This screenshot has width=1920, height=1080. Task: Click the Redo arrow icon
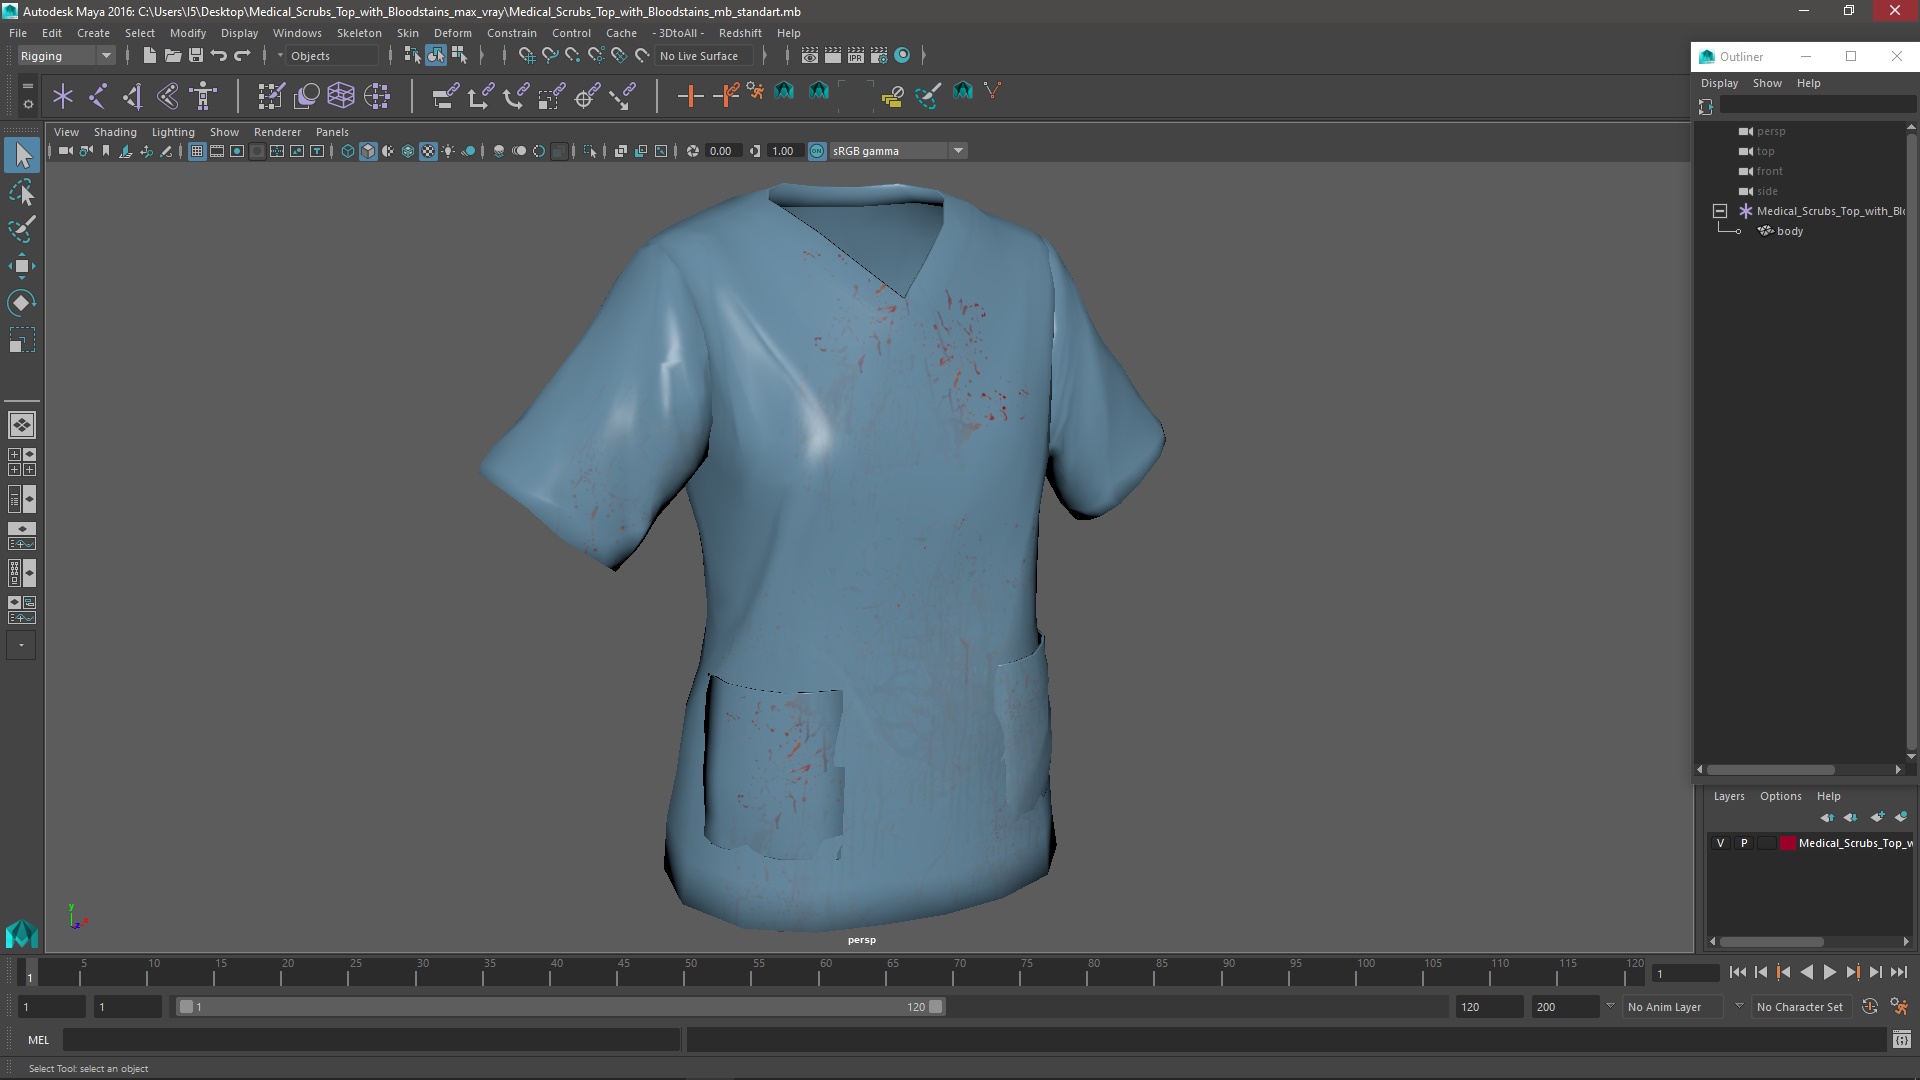click(242, 56)
